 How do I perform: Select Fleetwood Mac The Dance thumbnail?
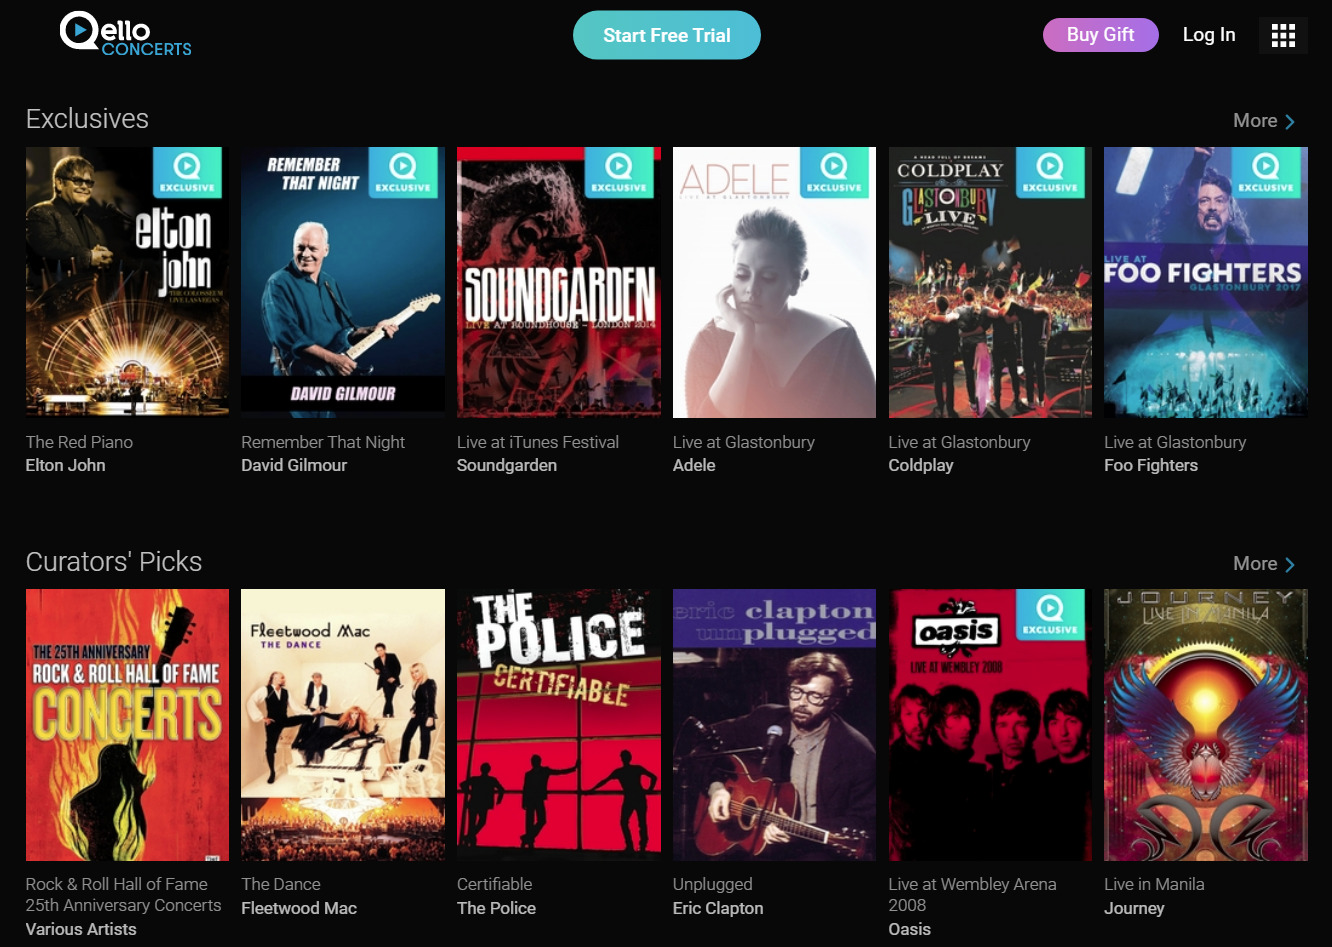click(343, 724)
